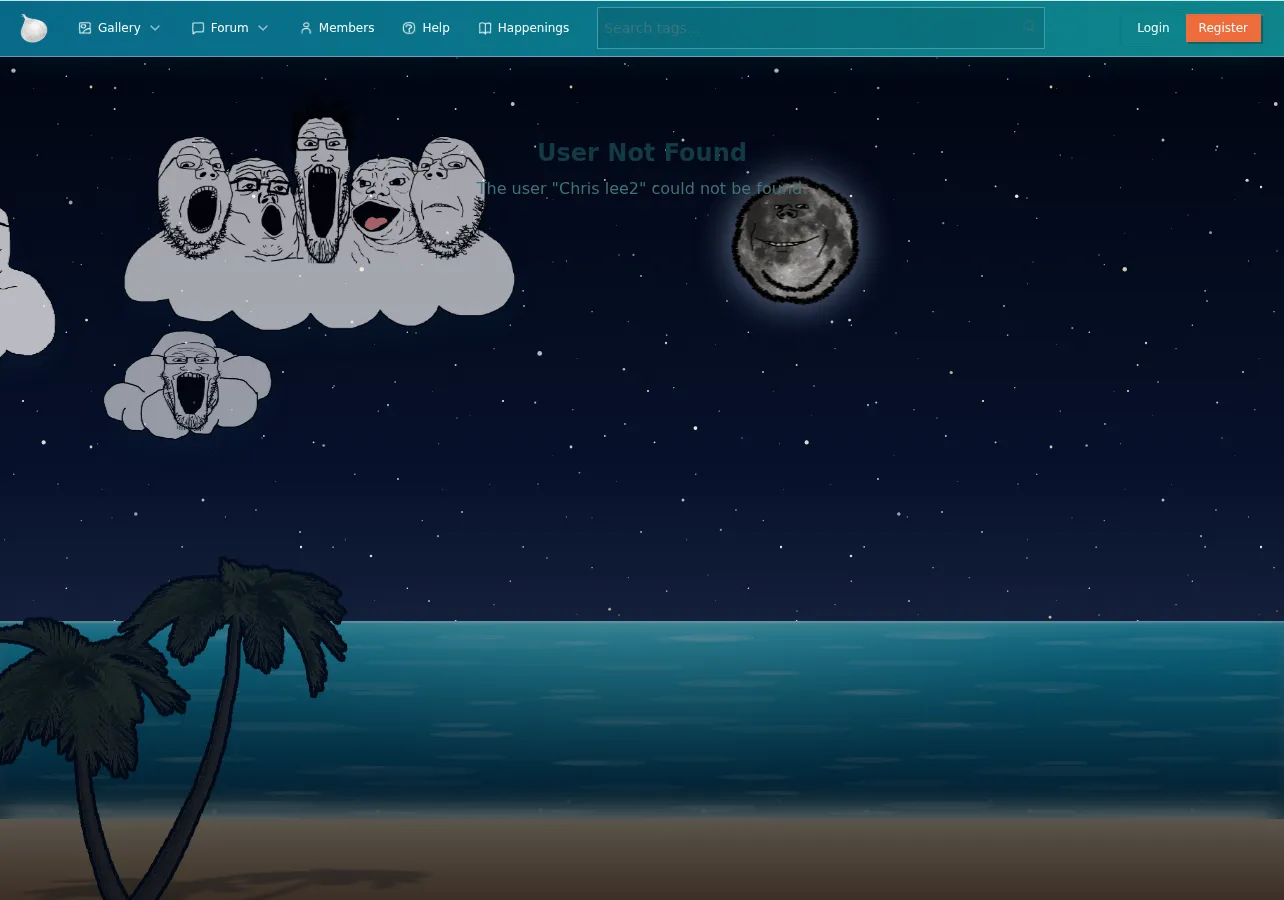Click the magnifier icon in the search box
This screenshot has height=900, width=1284.
[x=1029, y=27]
